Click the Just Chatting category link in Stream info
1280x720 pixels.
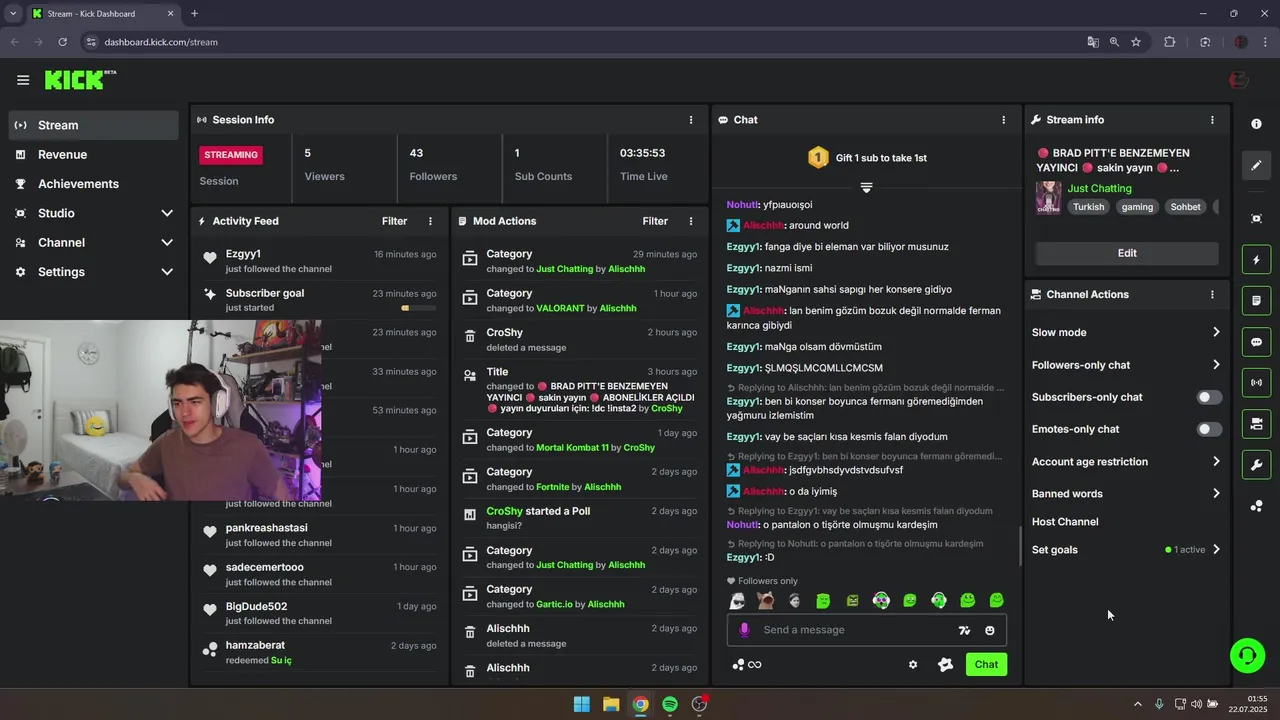(x=1099, y=188)
